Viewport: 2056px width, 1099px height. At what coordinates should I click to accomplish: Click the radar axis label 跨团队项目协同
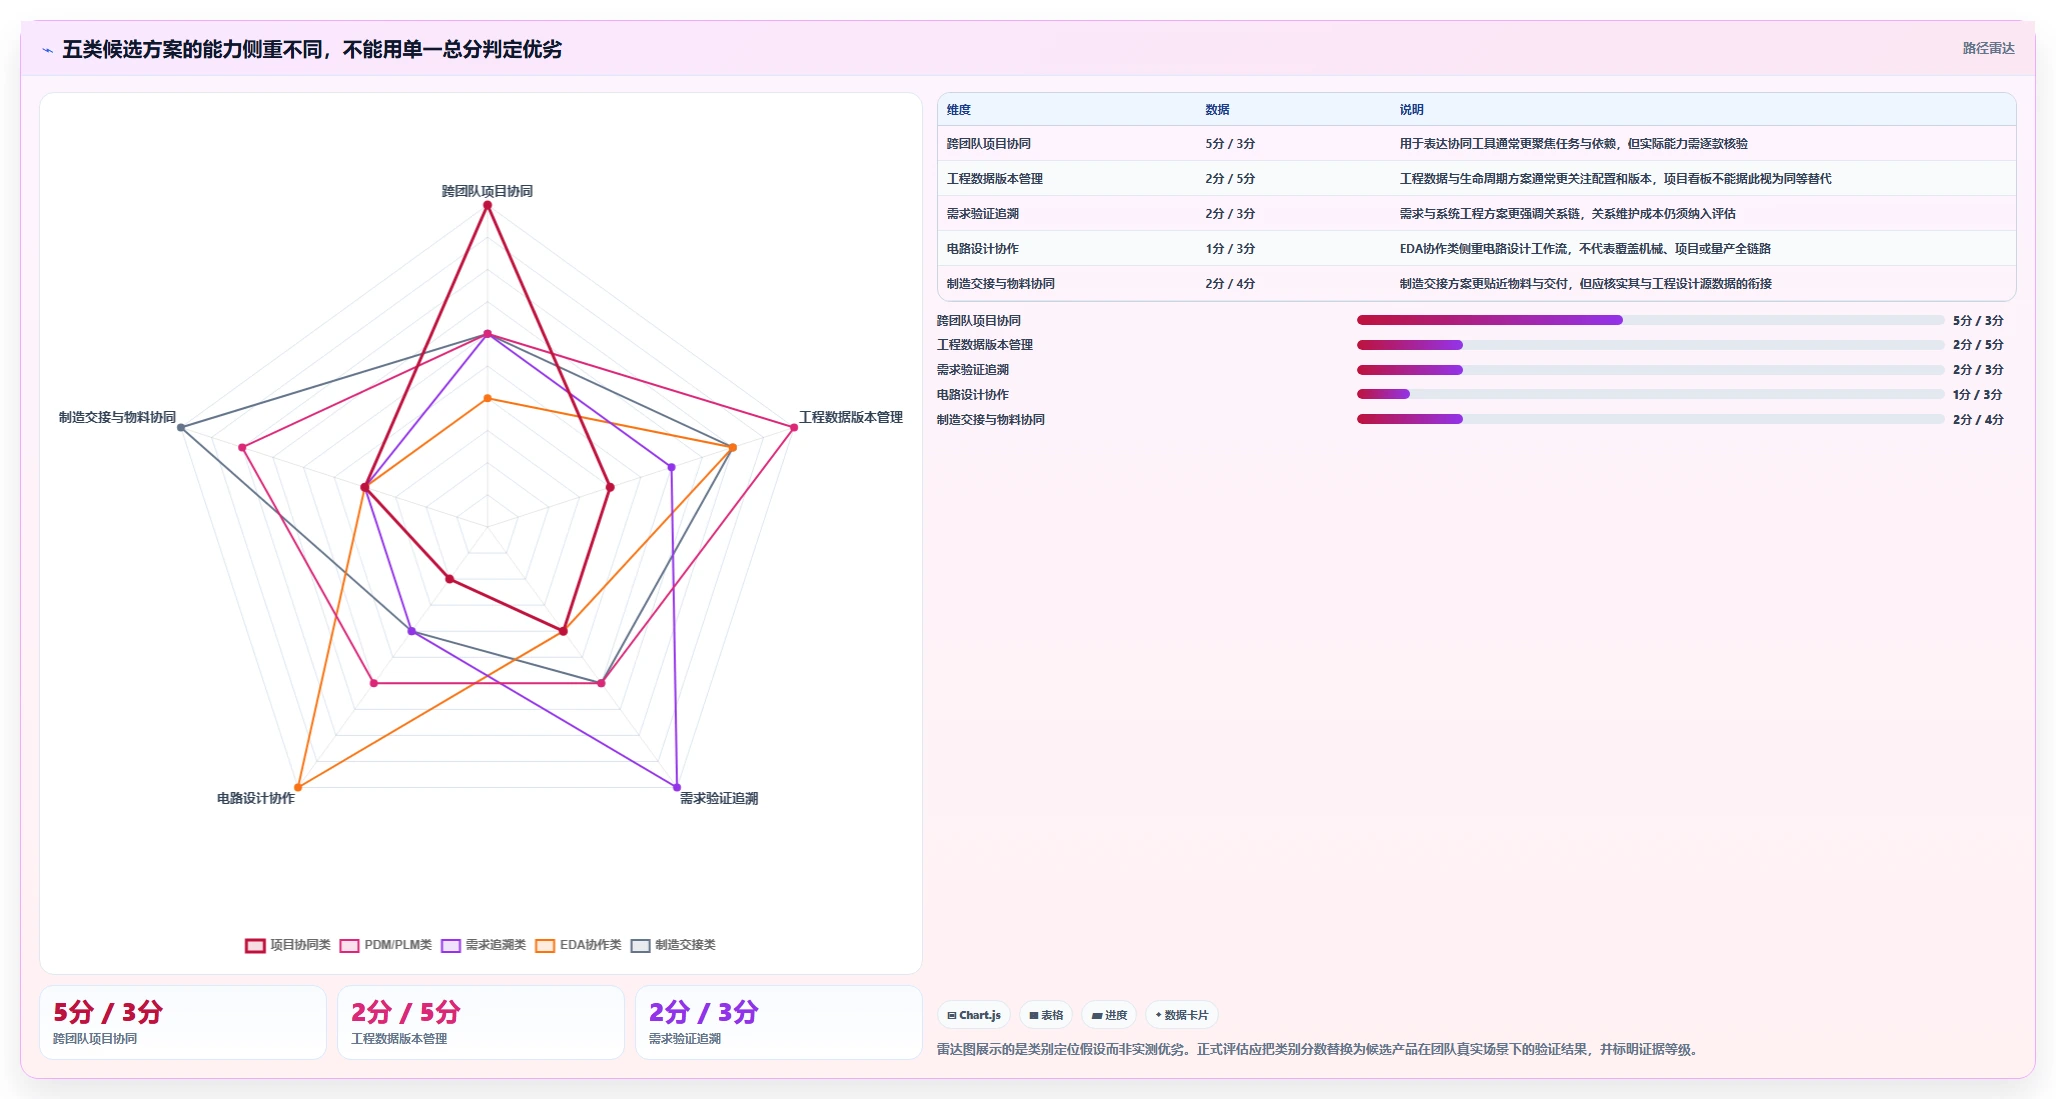pos(487,191)
